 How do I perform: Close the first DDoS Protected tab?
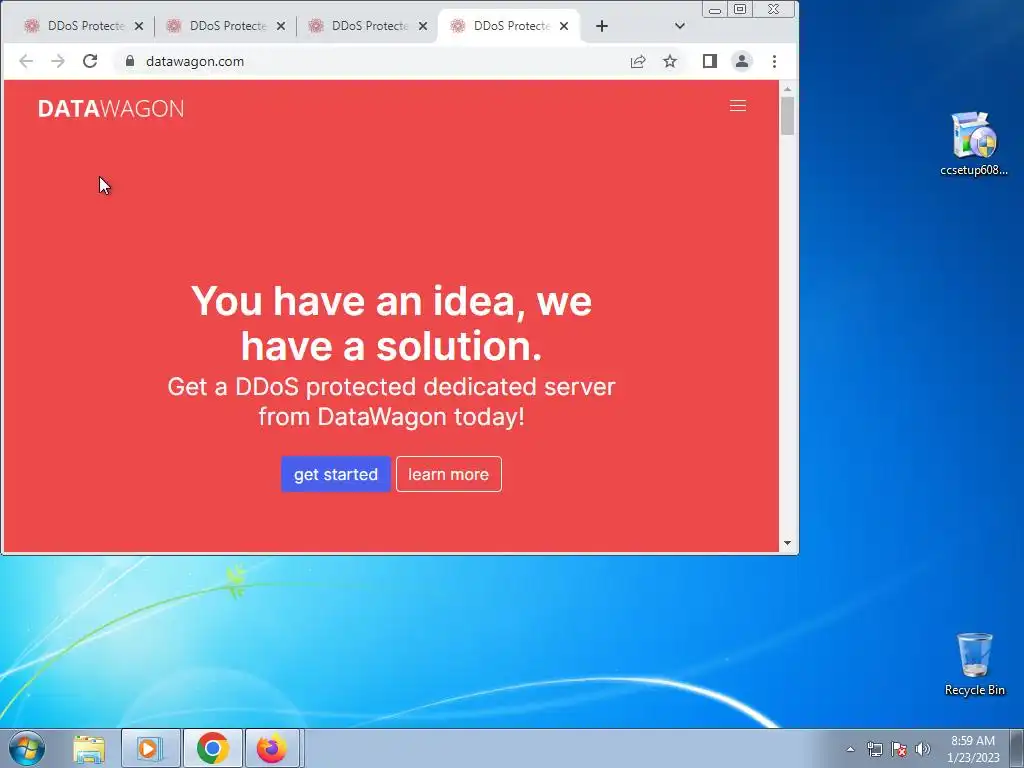coord(139,26)
